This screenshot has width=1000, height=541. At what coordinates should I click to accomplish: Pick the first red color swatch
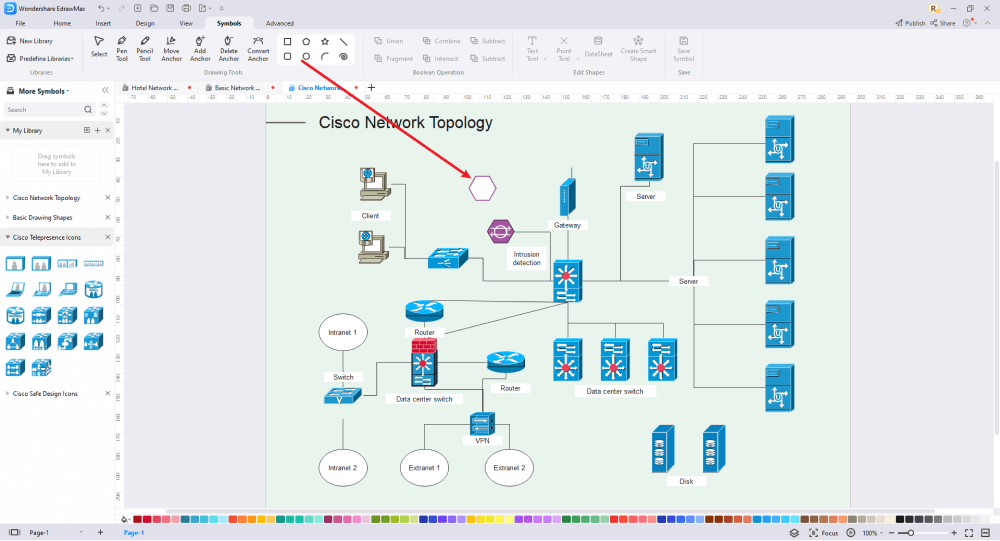[137, 519]
